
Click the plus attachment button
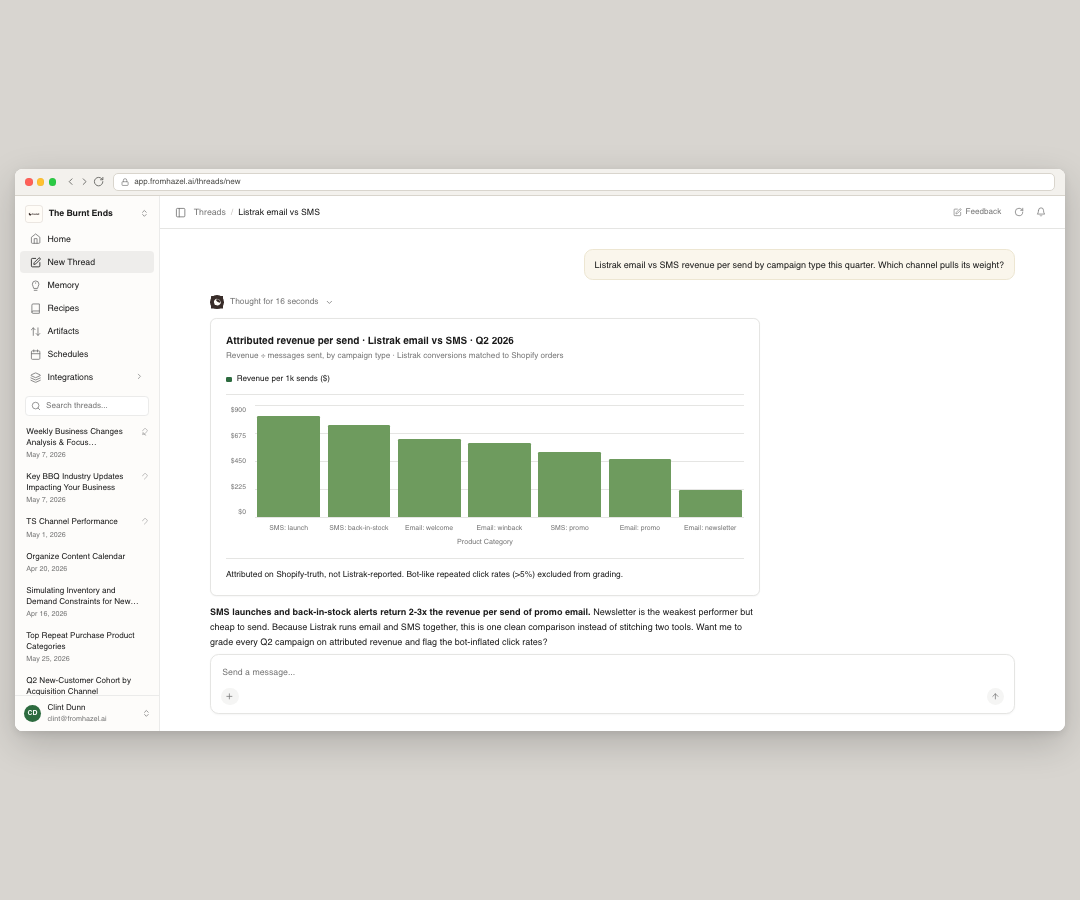click(x=229, y=696)
